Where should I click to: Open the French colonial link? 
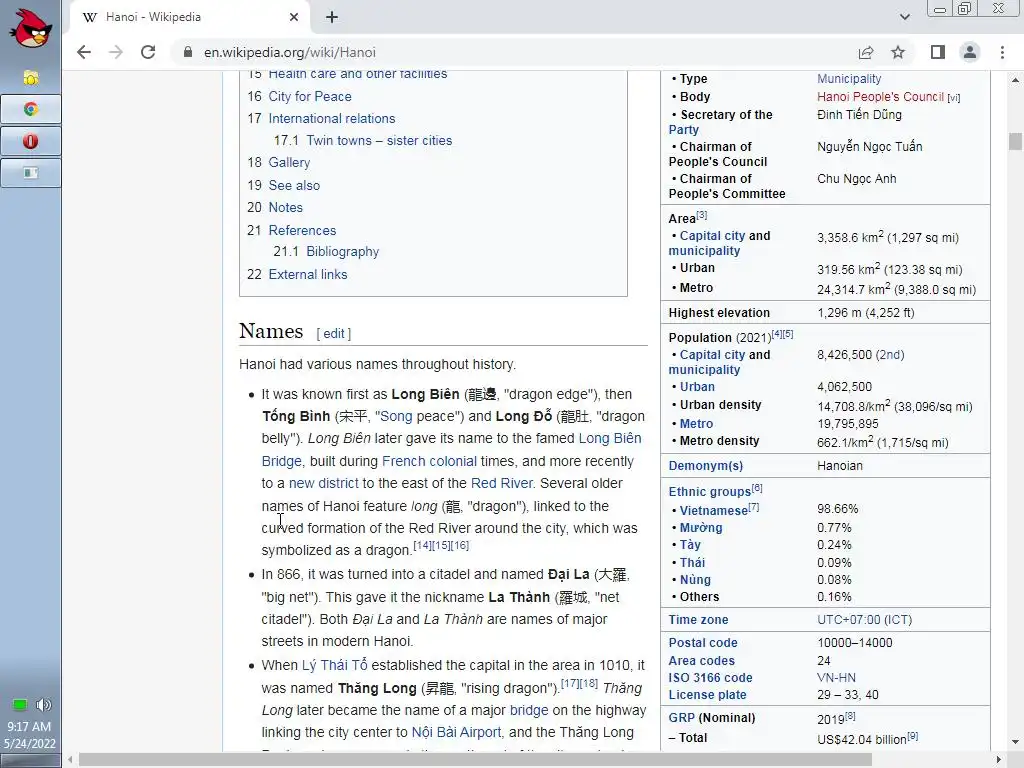(429, 461)
